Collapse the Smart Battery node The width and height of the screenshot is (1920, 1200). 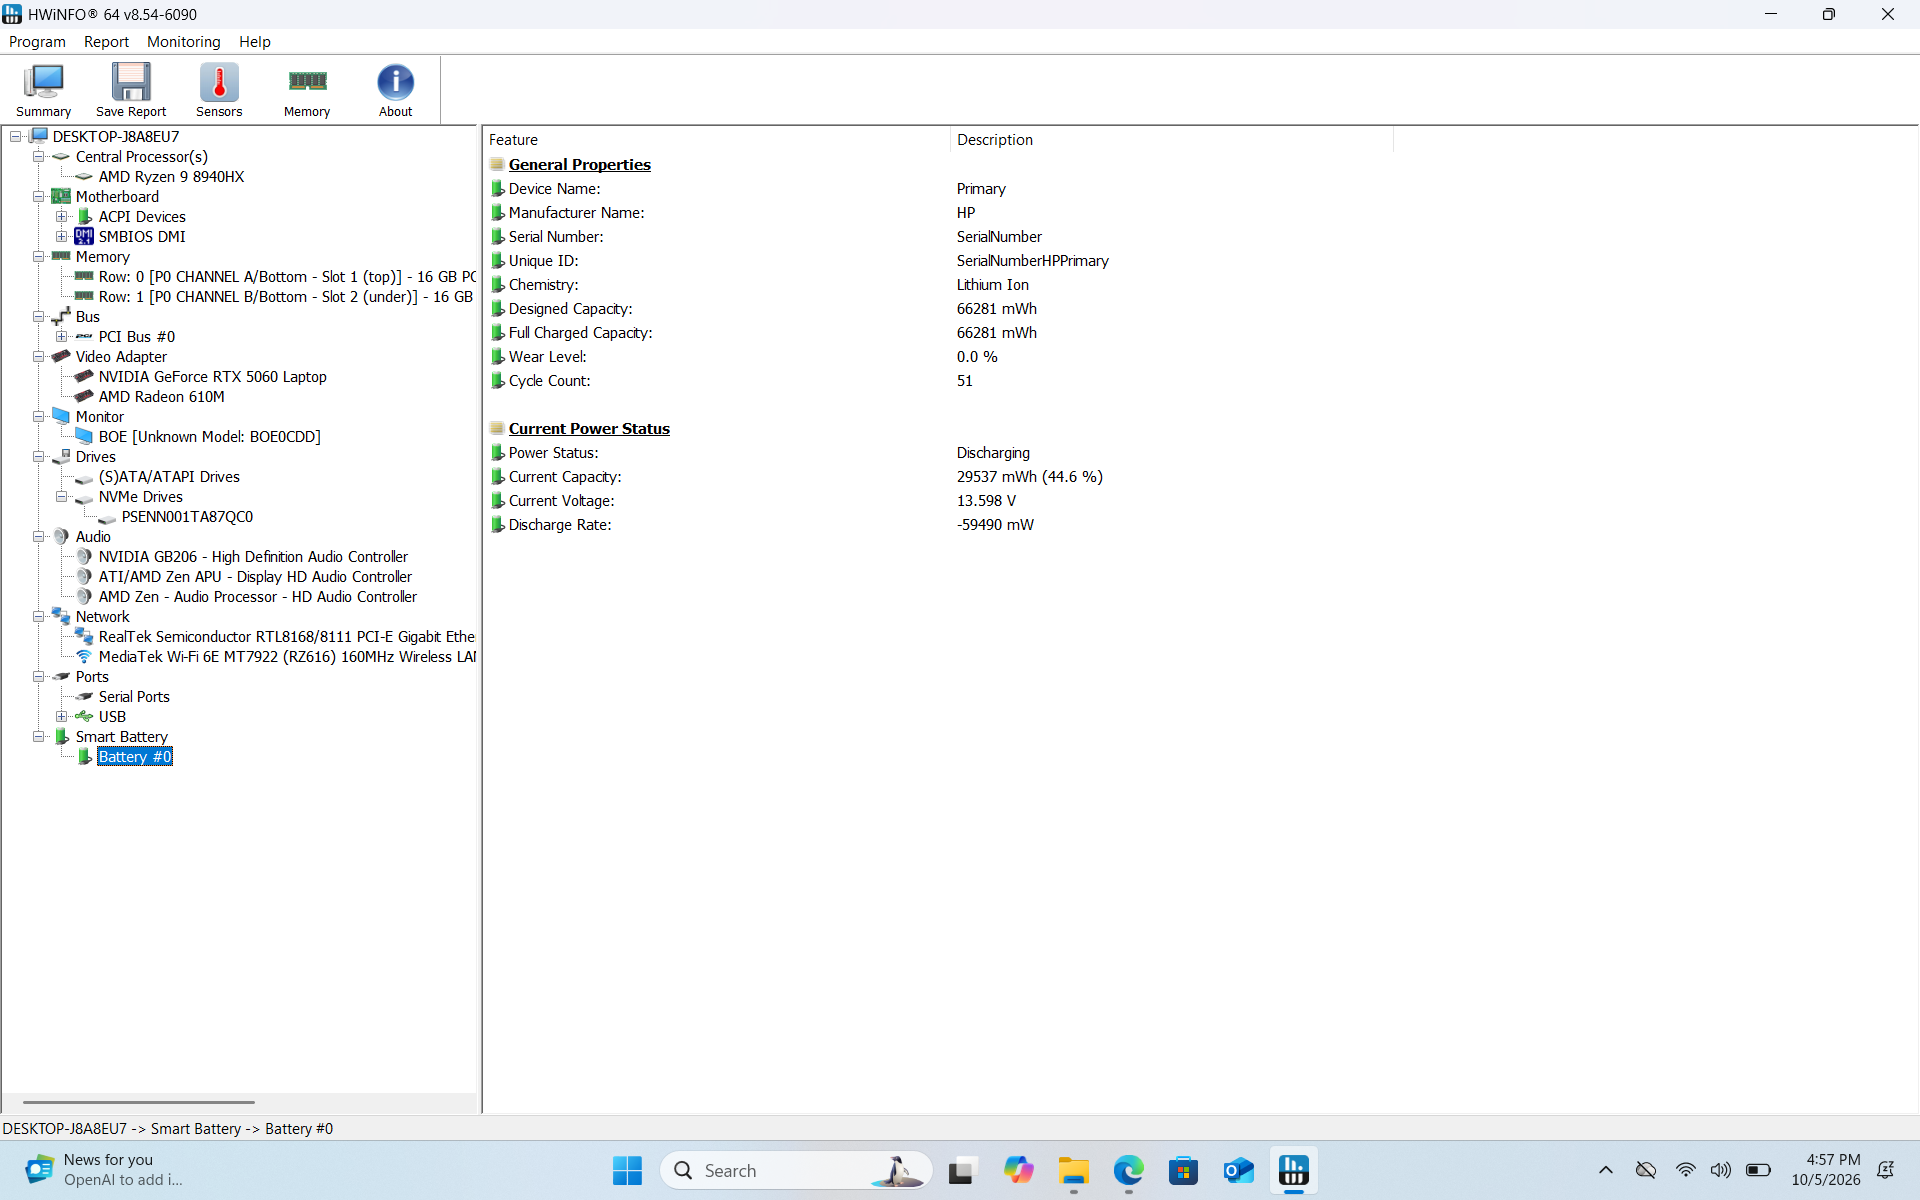click(x=38, y=737)
